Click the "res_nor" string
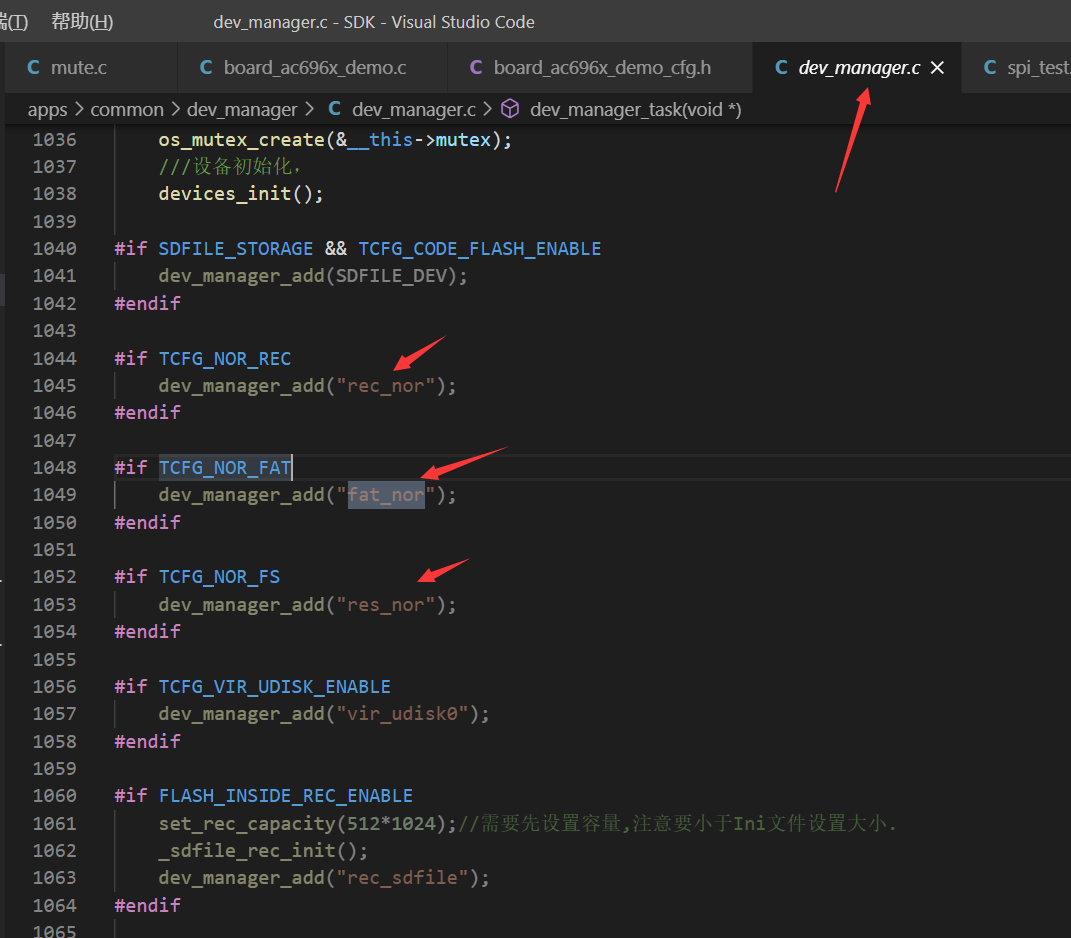The width and height of the screenshot is (1071, 938). [385, 605]
